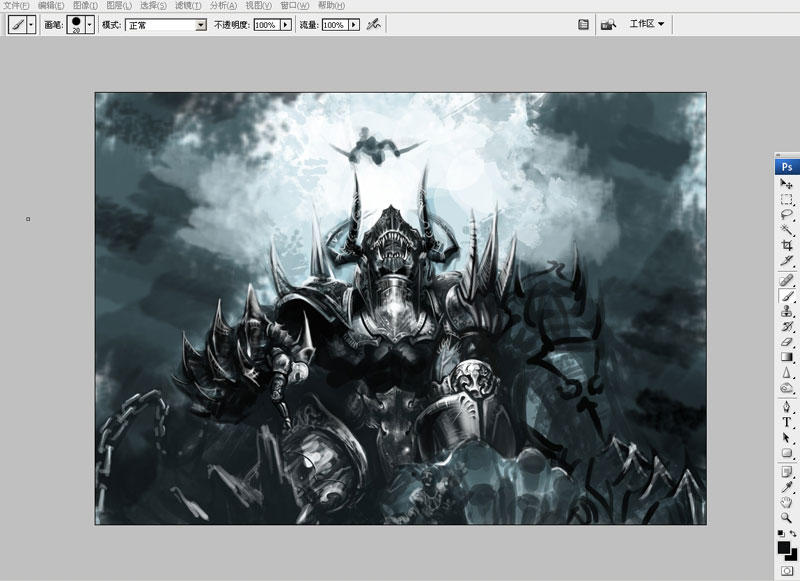Click brush size 20 preview thumbnail

(76, 24)
